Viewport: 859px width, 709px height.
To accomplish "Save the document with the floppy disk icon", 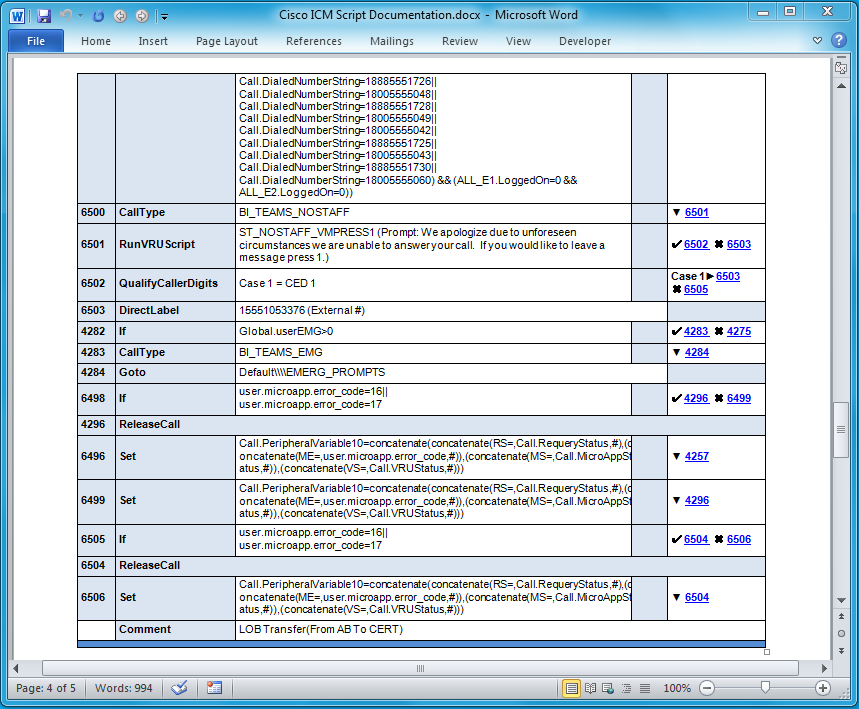I will pyautogui.click(x=44, y=16).
